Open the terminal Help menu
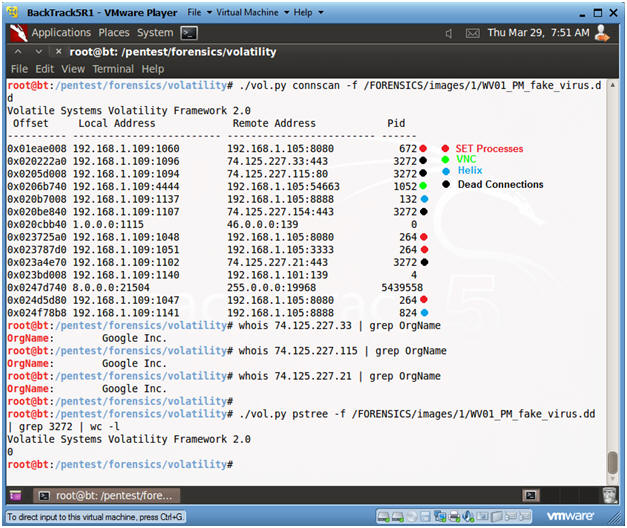 pos(152,69)
